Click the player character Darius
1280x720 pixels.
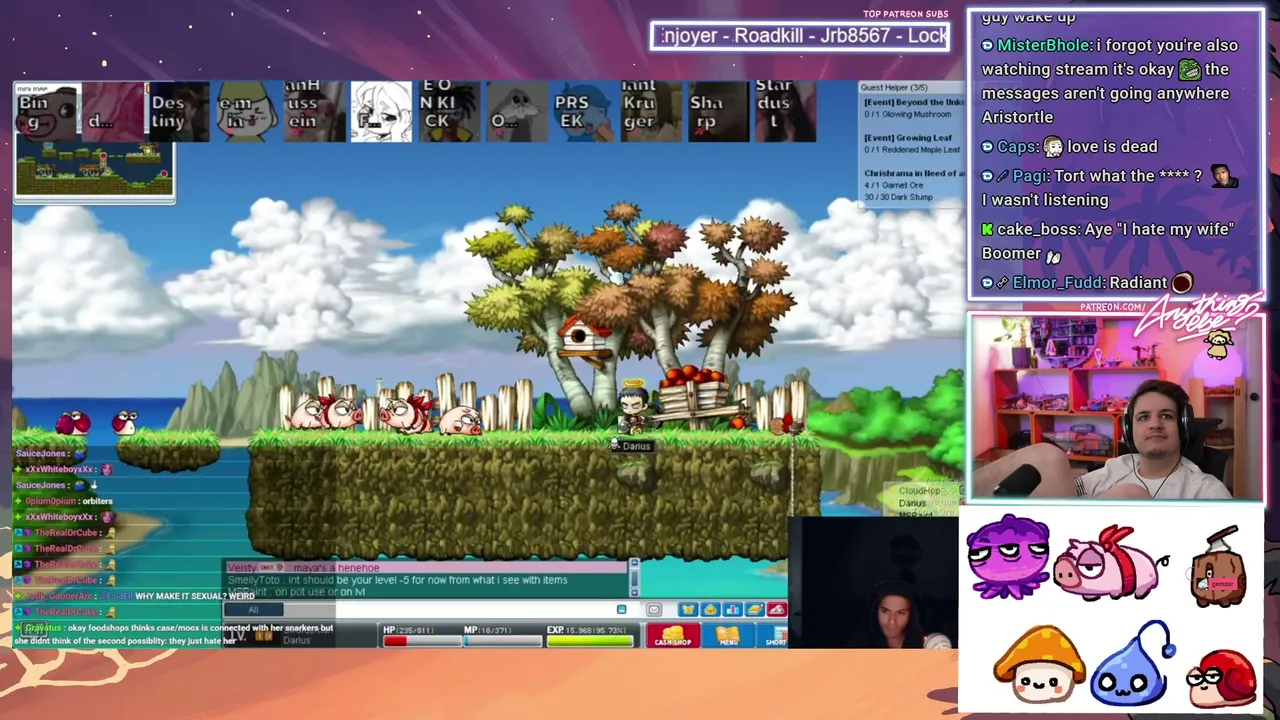632,408
